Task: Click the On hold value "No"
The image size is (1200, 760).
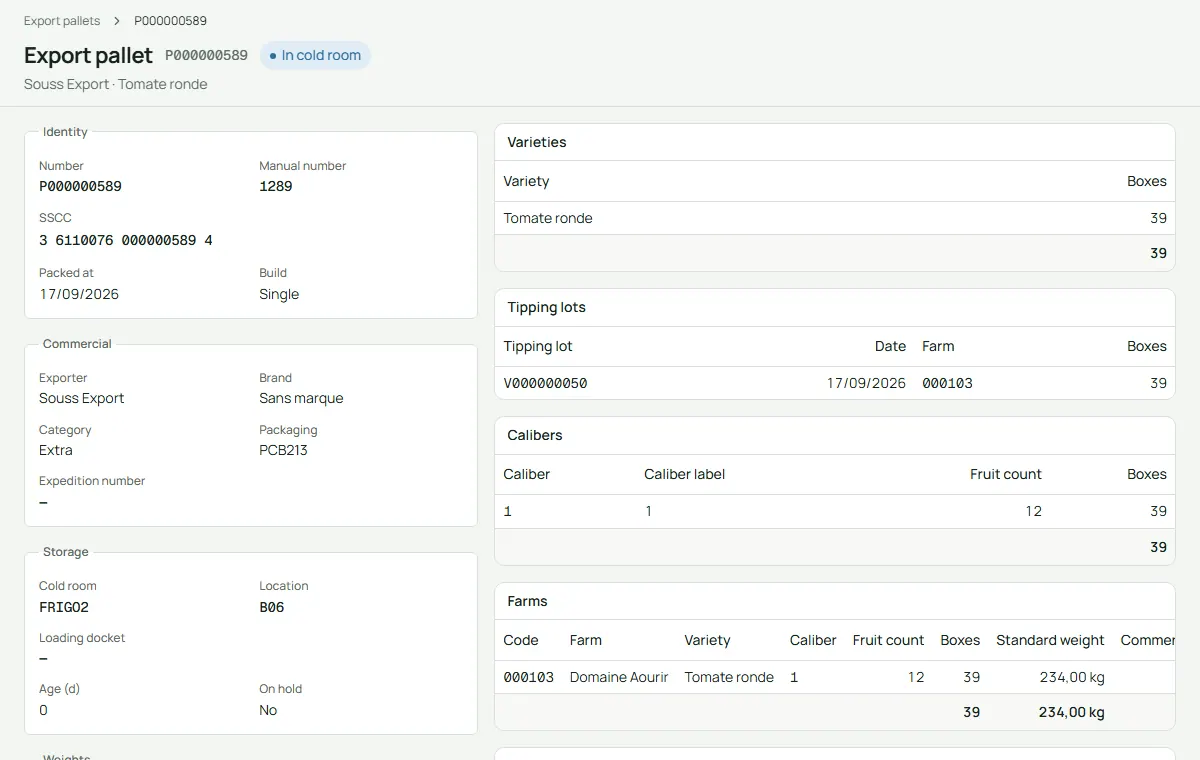Action: click(268, 710)
